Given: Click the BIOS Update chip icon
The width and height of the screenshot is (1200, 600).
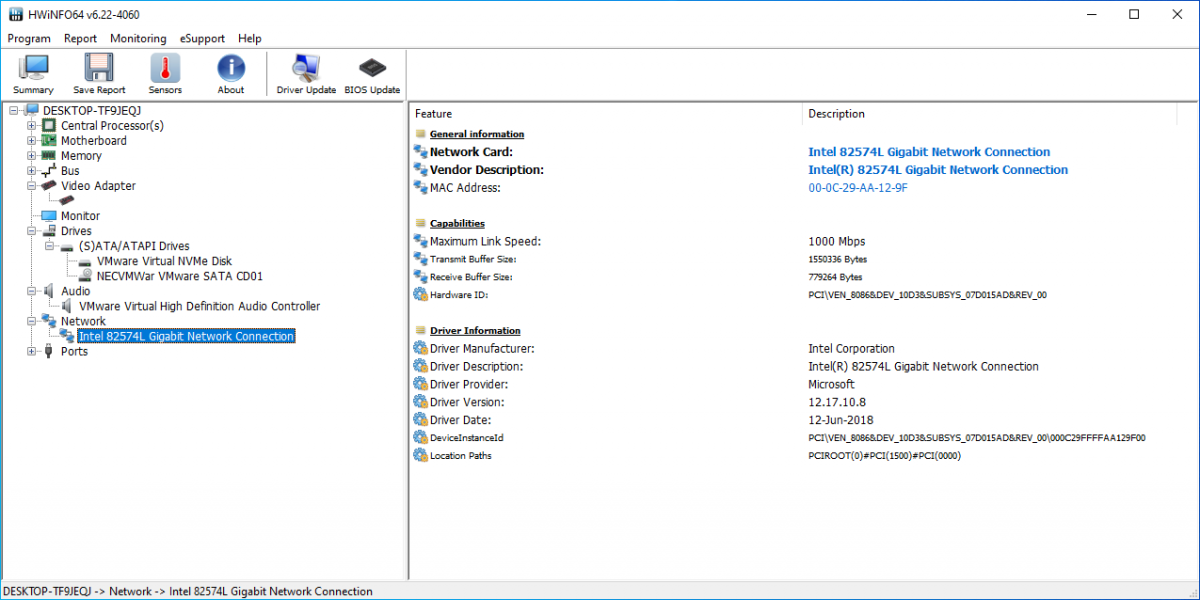Looking at the screenshot, I should [372, 74].
